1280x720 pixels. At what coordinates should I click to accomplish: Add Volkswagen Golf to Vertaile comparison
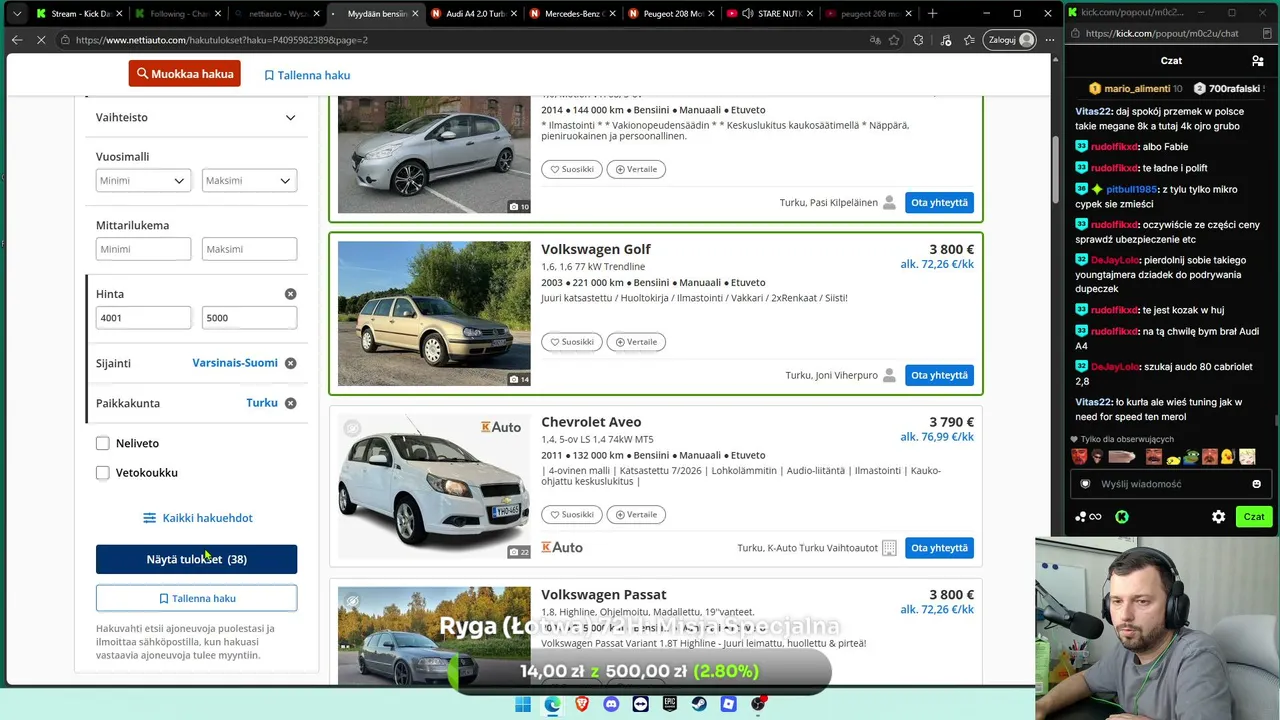pyautogui.click(x=636, y=342)
